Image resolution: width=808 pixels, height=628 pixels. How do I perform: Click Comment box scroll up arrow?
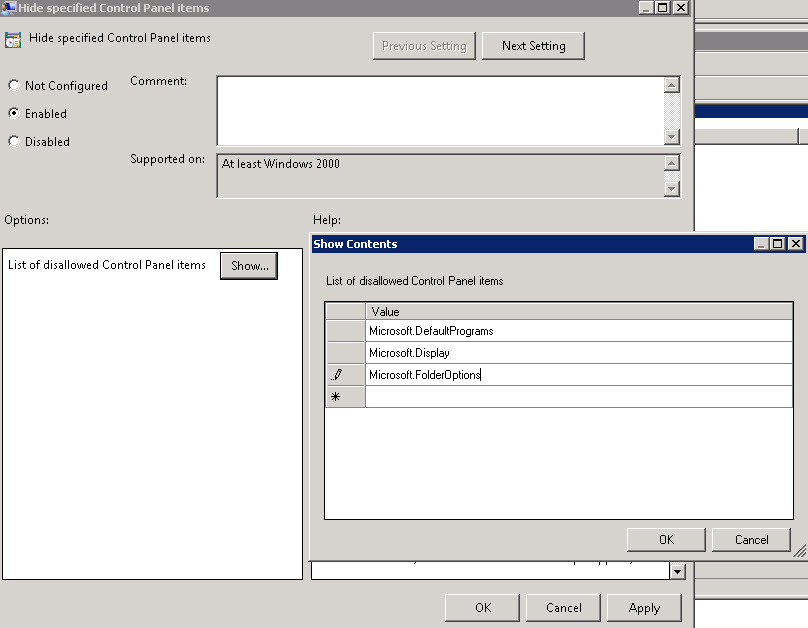click(x=671, y=84)
